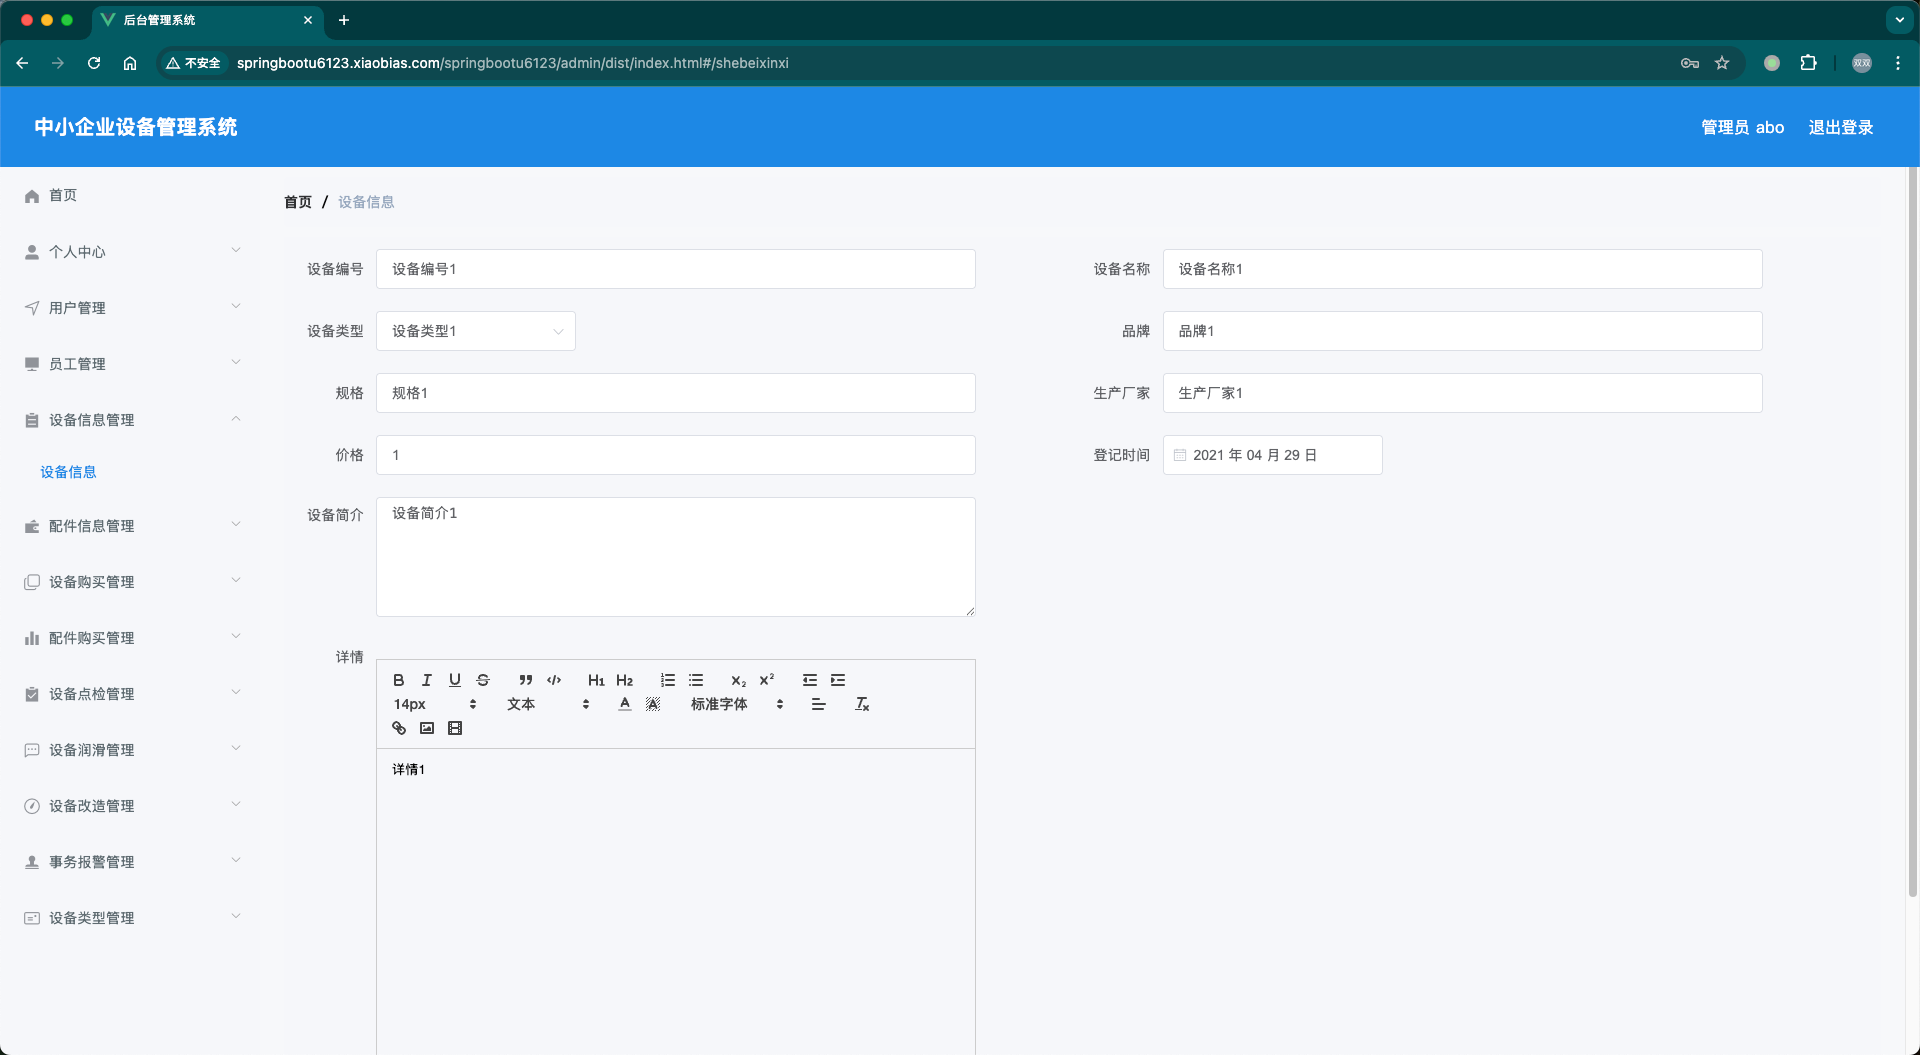Insert a video in the editor
Screen dimensions: 1920x1055
click(455, 728)
